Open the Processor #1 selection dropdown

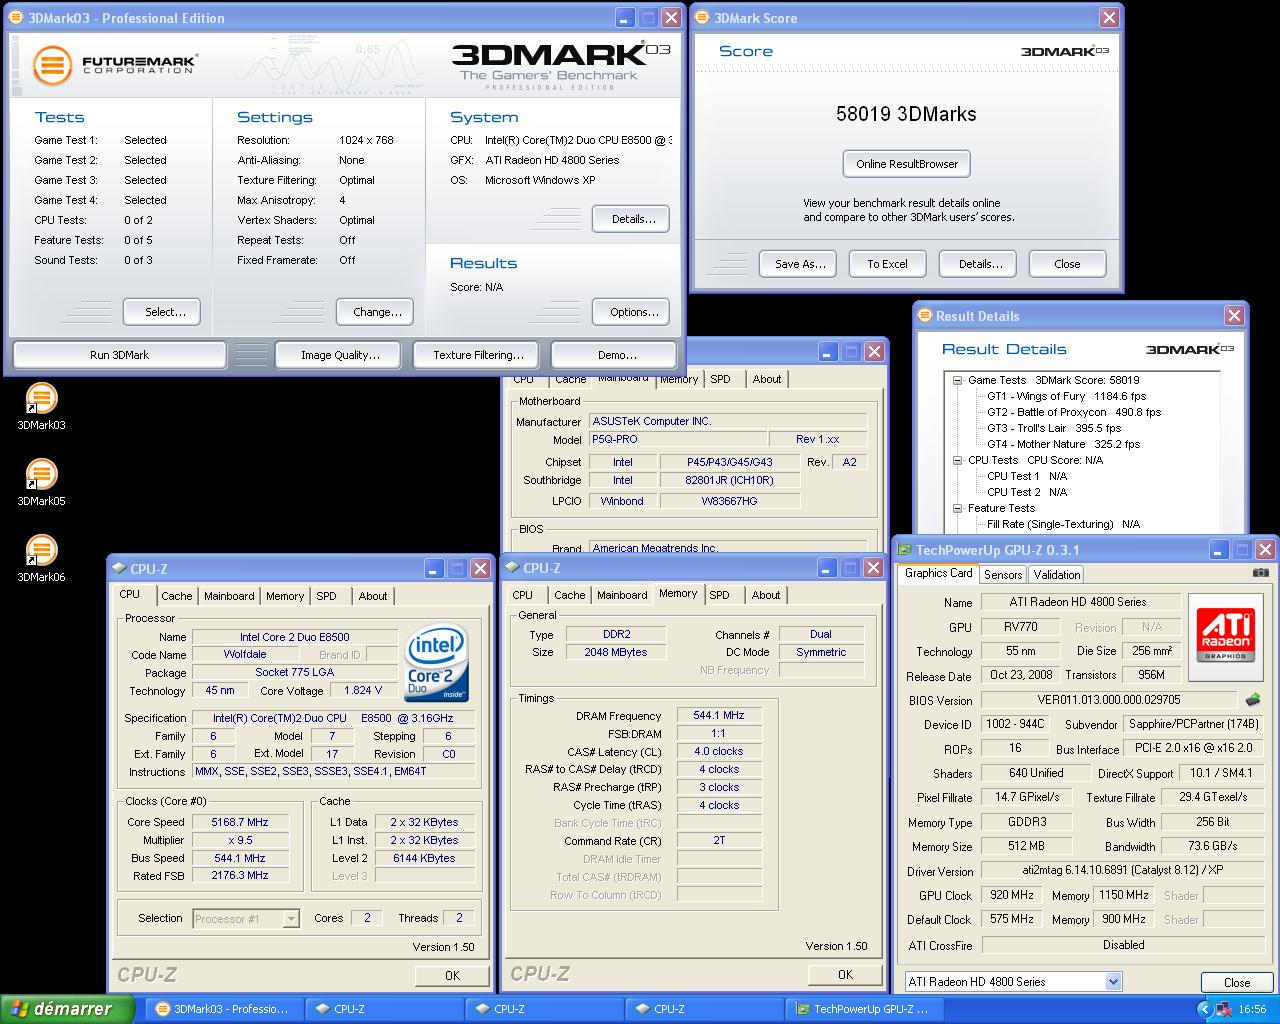(291, 918)
